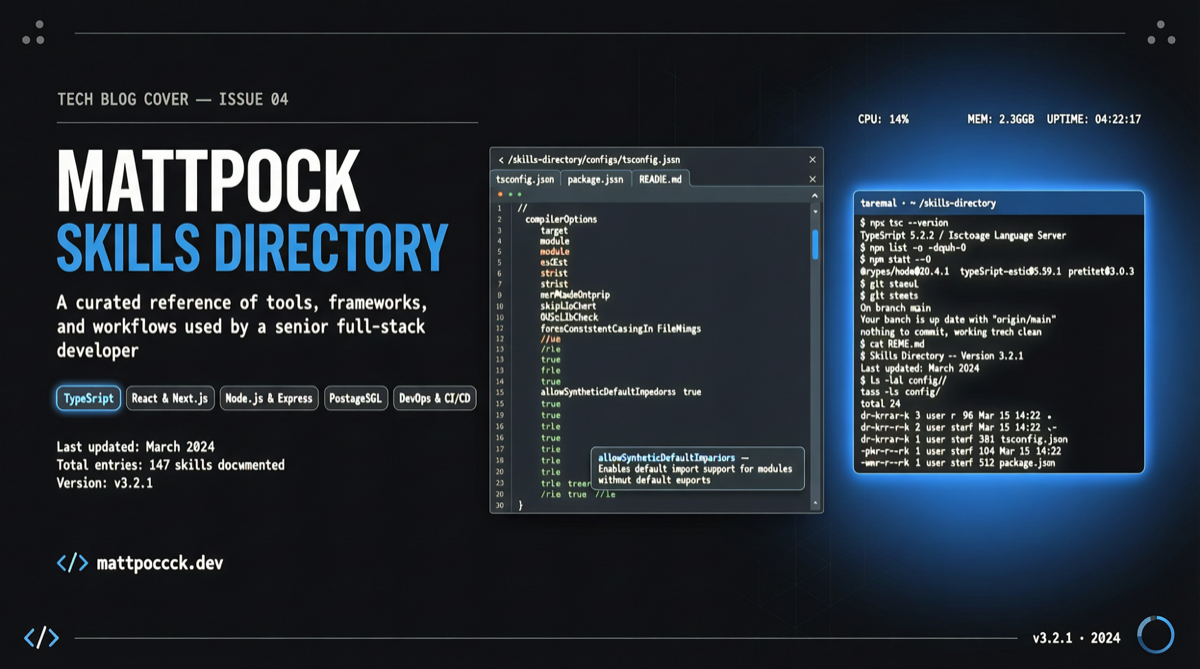
Task: Select the PostageSGL tag button
Action: pos(356,398)
